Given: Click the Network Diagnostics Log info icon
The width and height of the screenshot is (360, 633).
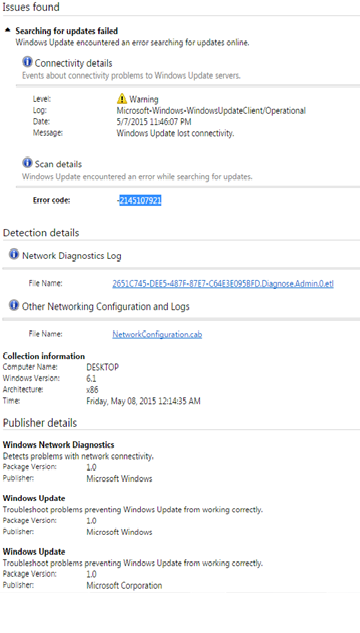Looking at the screenshot, I should 14,254.
